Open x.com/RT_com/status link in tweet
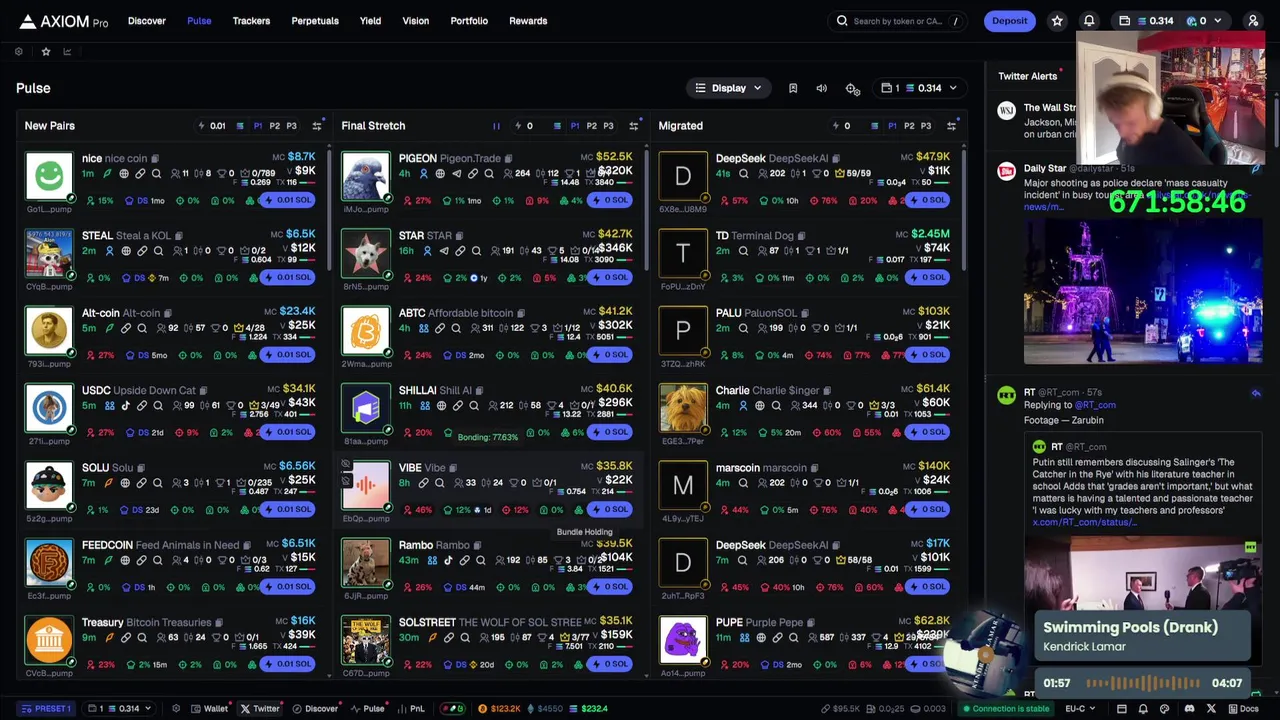Viewport: 1280px width, 720px height. (1085, 522)
